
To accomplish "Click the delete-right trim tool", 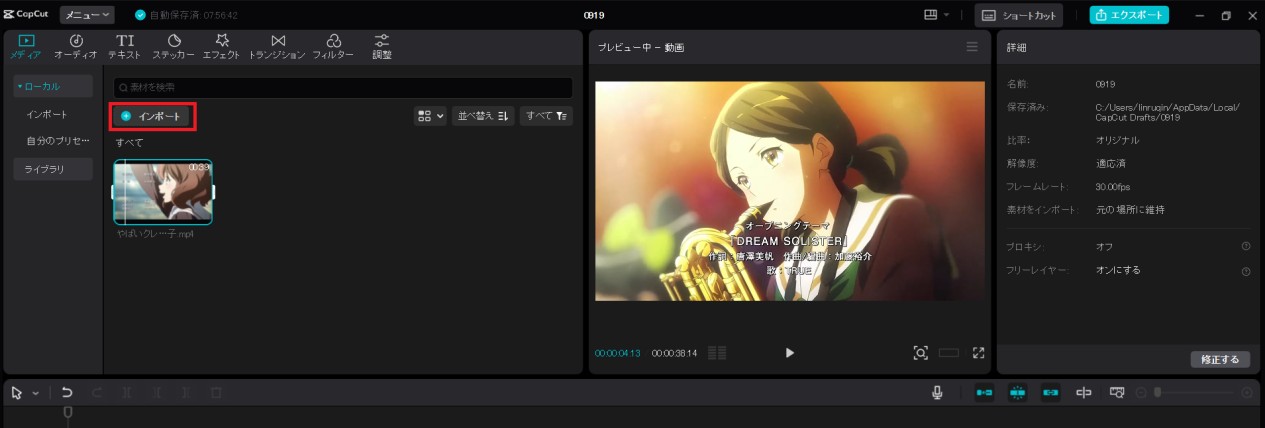I will pyautogui.click(x=186, y=393).
